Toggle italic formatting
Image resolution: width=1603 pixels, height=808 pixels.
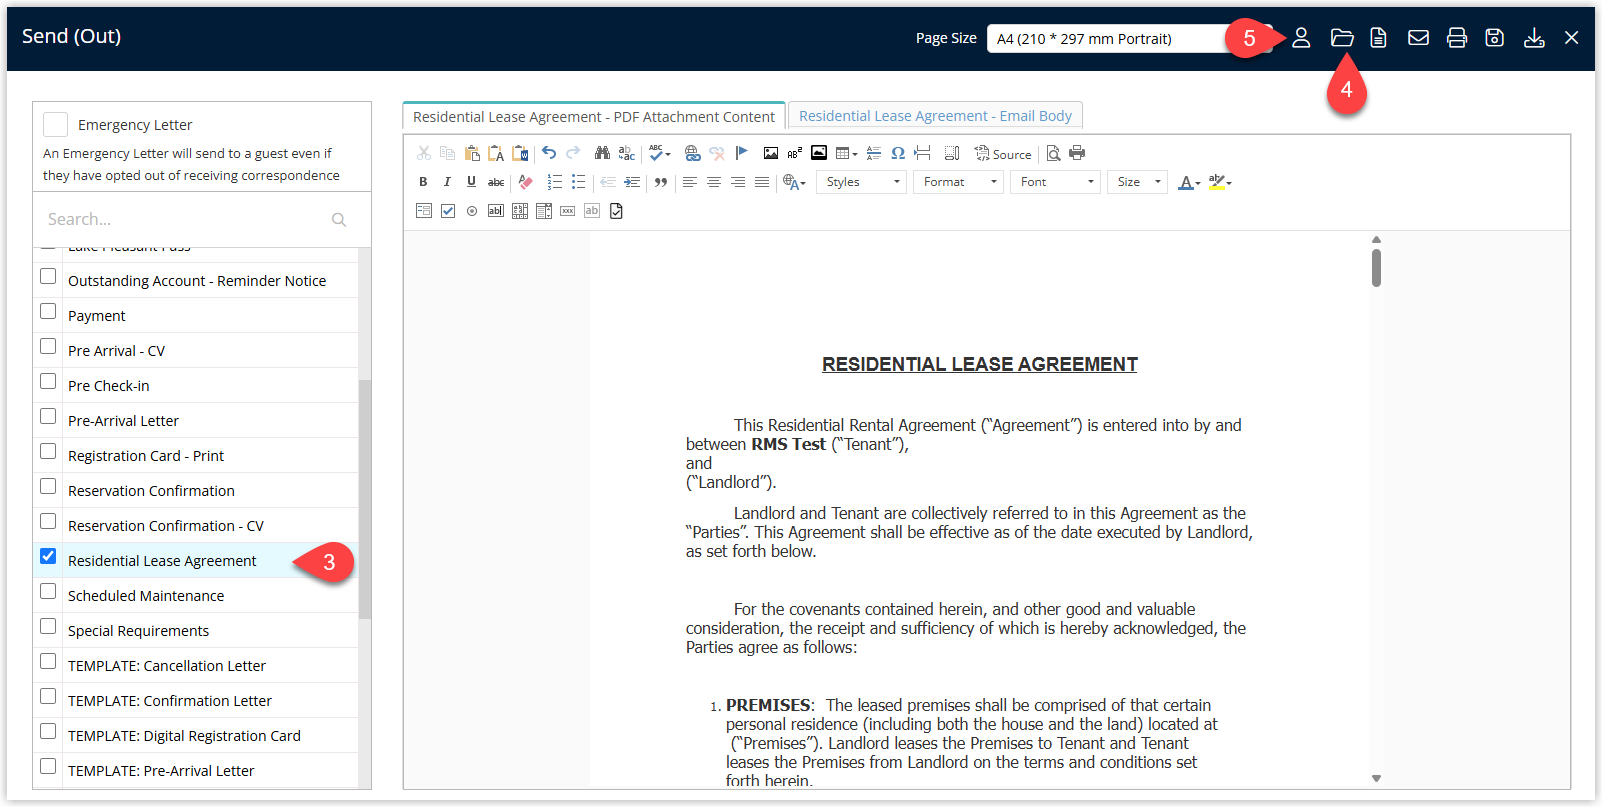447,182
